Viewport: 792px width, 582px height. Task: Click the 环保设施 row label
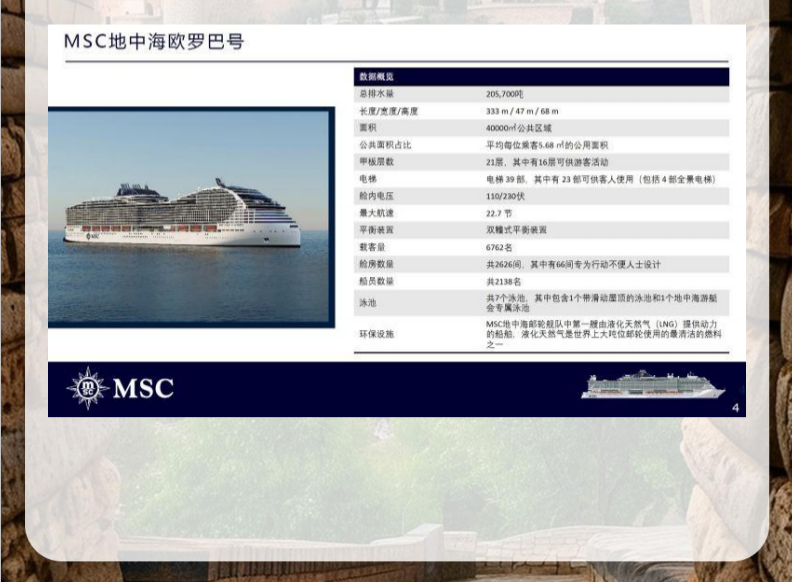[x=377, y=333]
